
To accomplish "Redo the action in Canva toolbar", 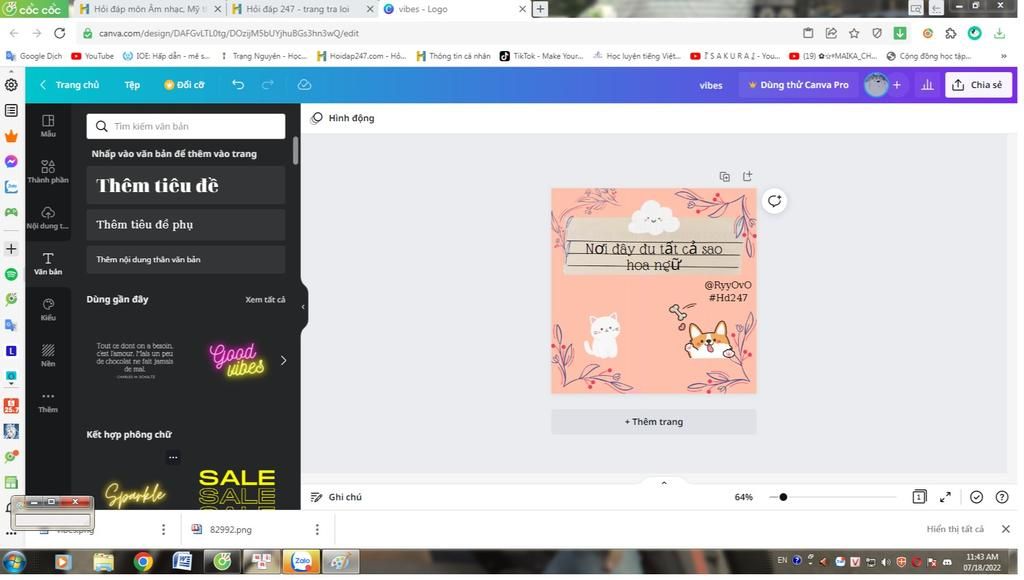I will [268, 85].
